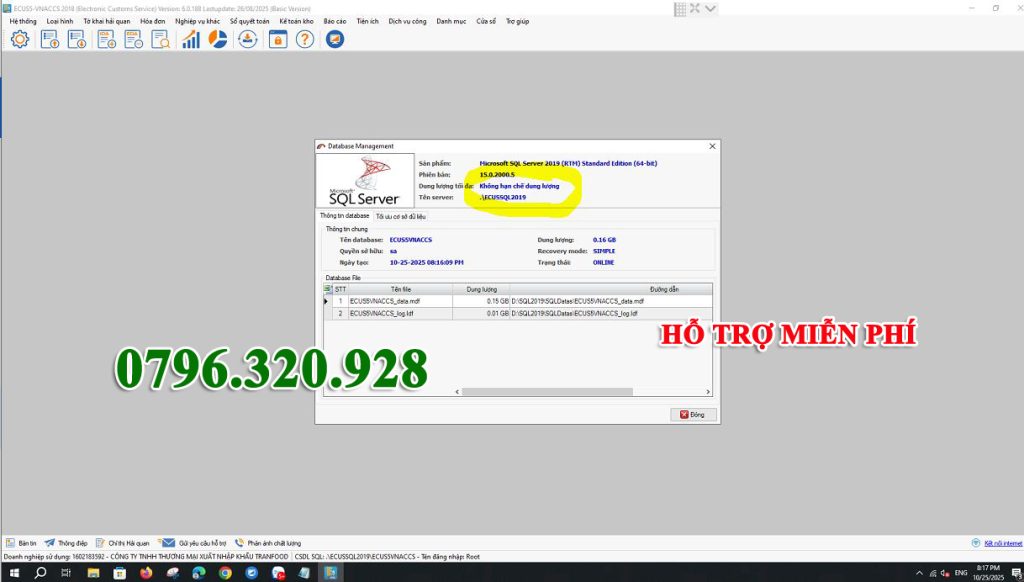This screenshot has height=582, width=1024.
Task: Click the file grid horizontal scrollbar
Action: [515, 392]
